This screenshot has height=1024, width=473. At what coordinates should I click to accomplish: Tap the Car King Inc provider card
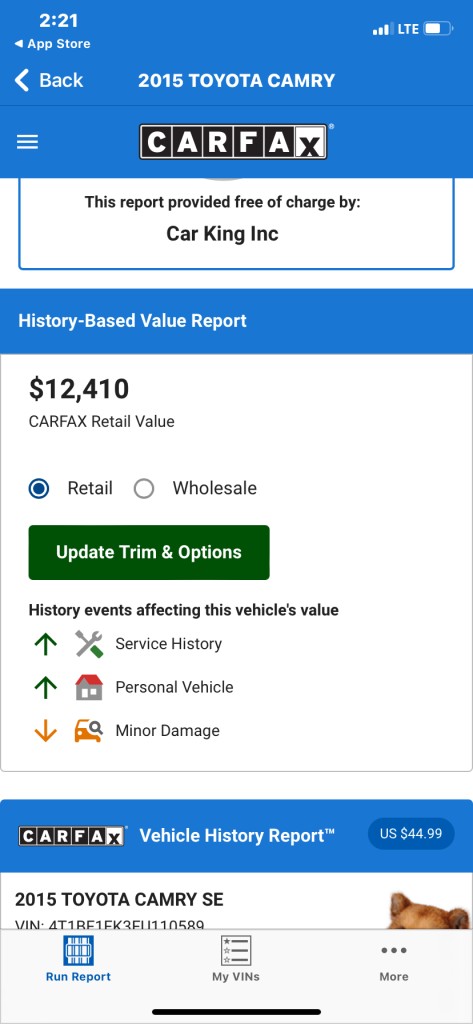click(236, 223)
